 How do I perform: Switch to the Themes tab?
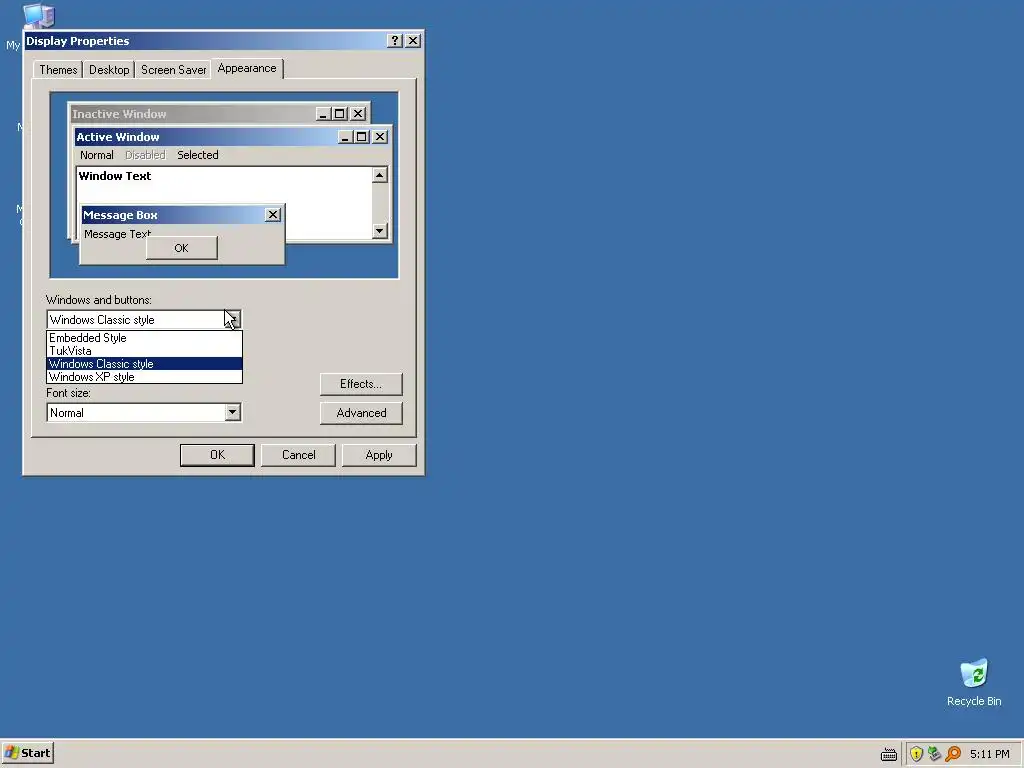pyautogui.click(x=58, y=70)
